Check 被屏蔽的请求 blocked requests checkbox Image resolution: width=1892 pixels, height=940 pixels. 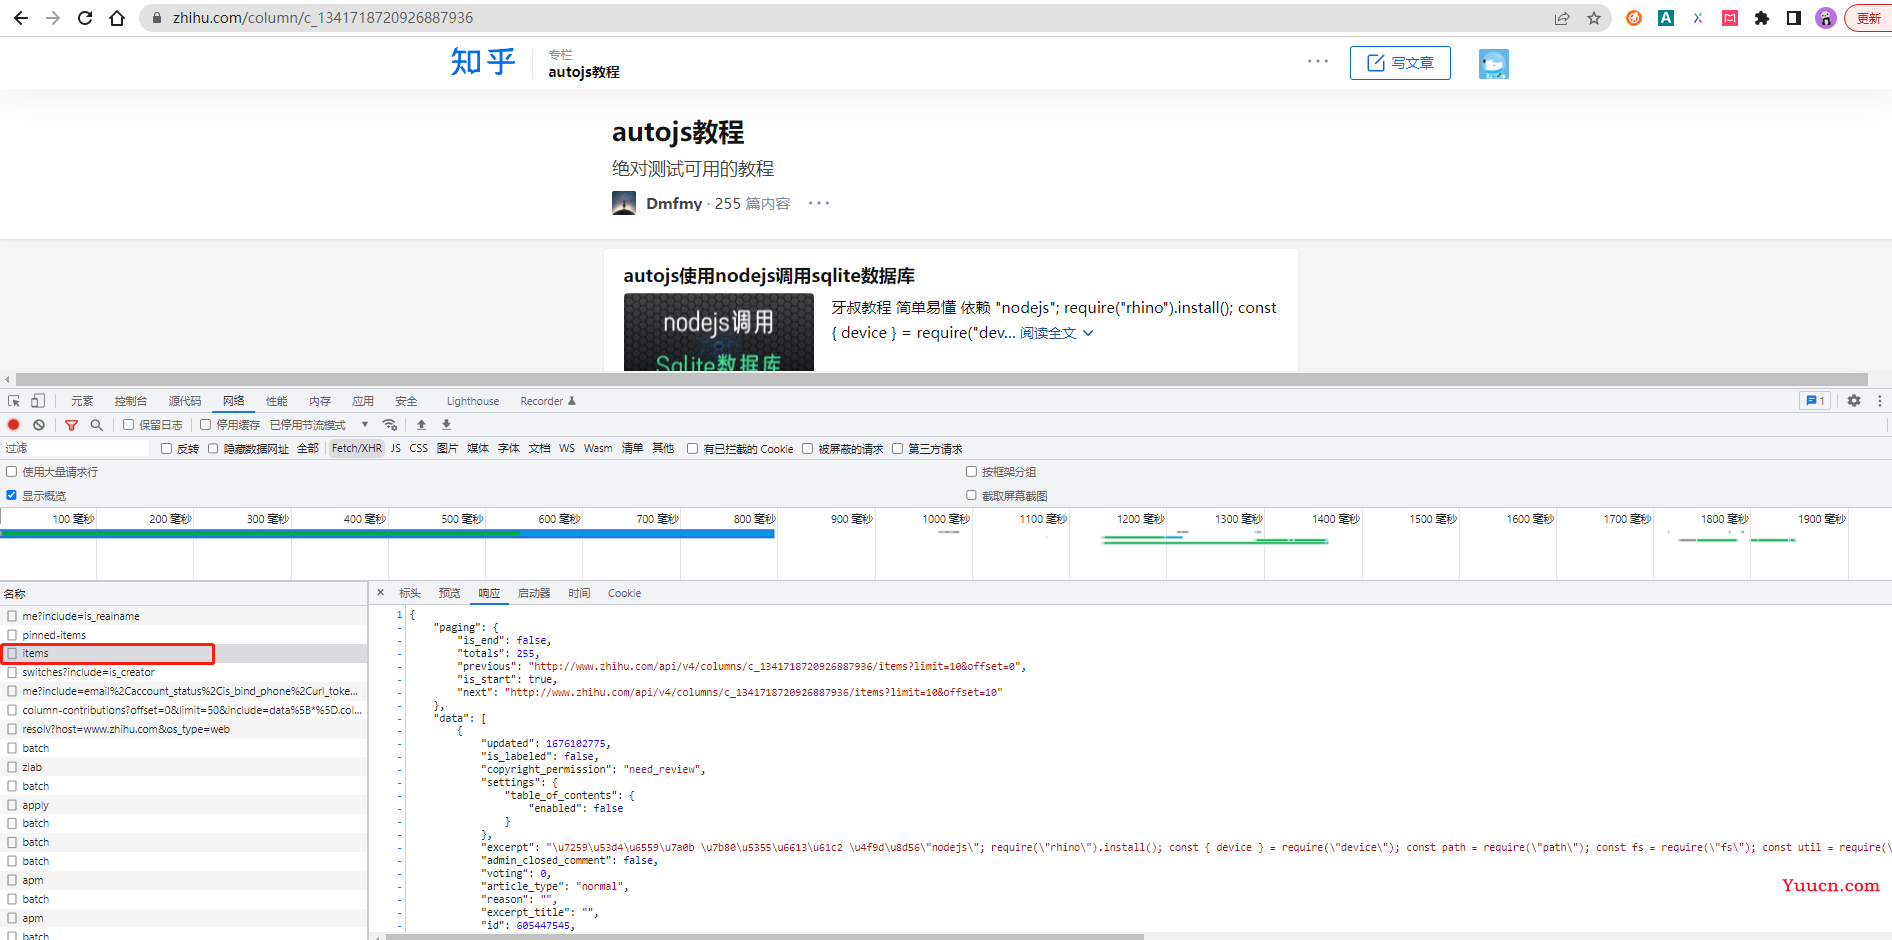(807, 449)
